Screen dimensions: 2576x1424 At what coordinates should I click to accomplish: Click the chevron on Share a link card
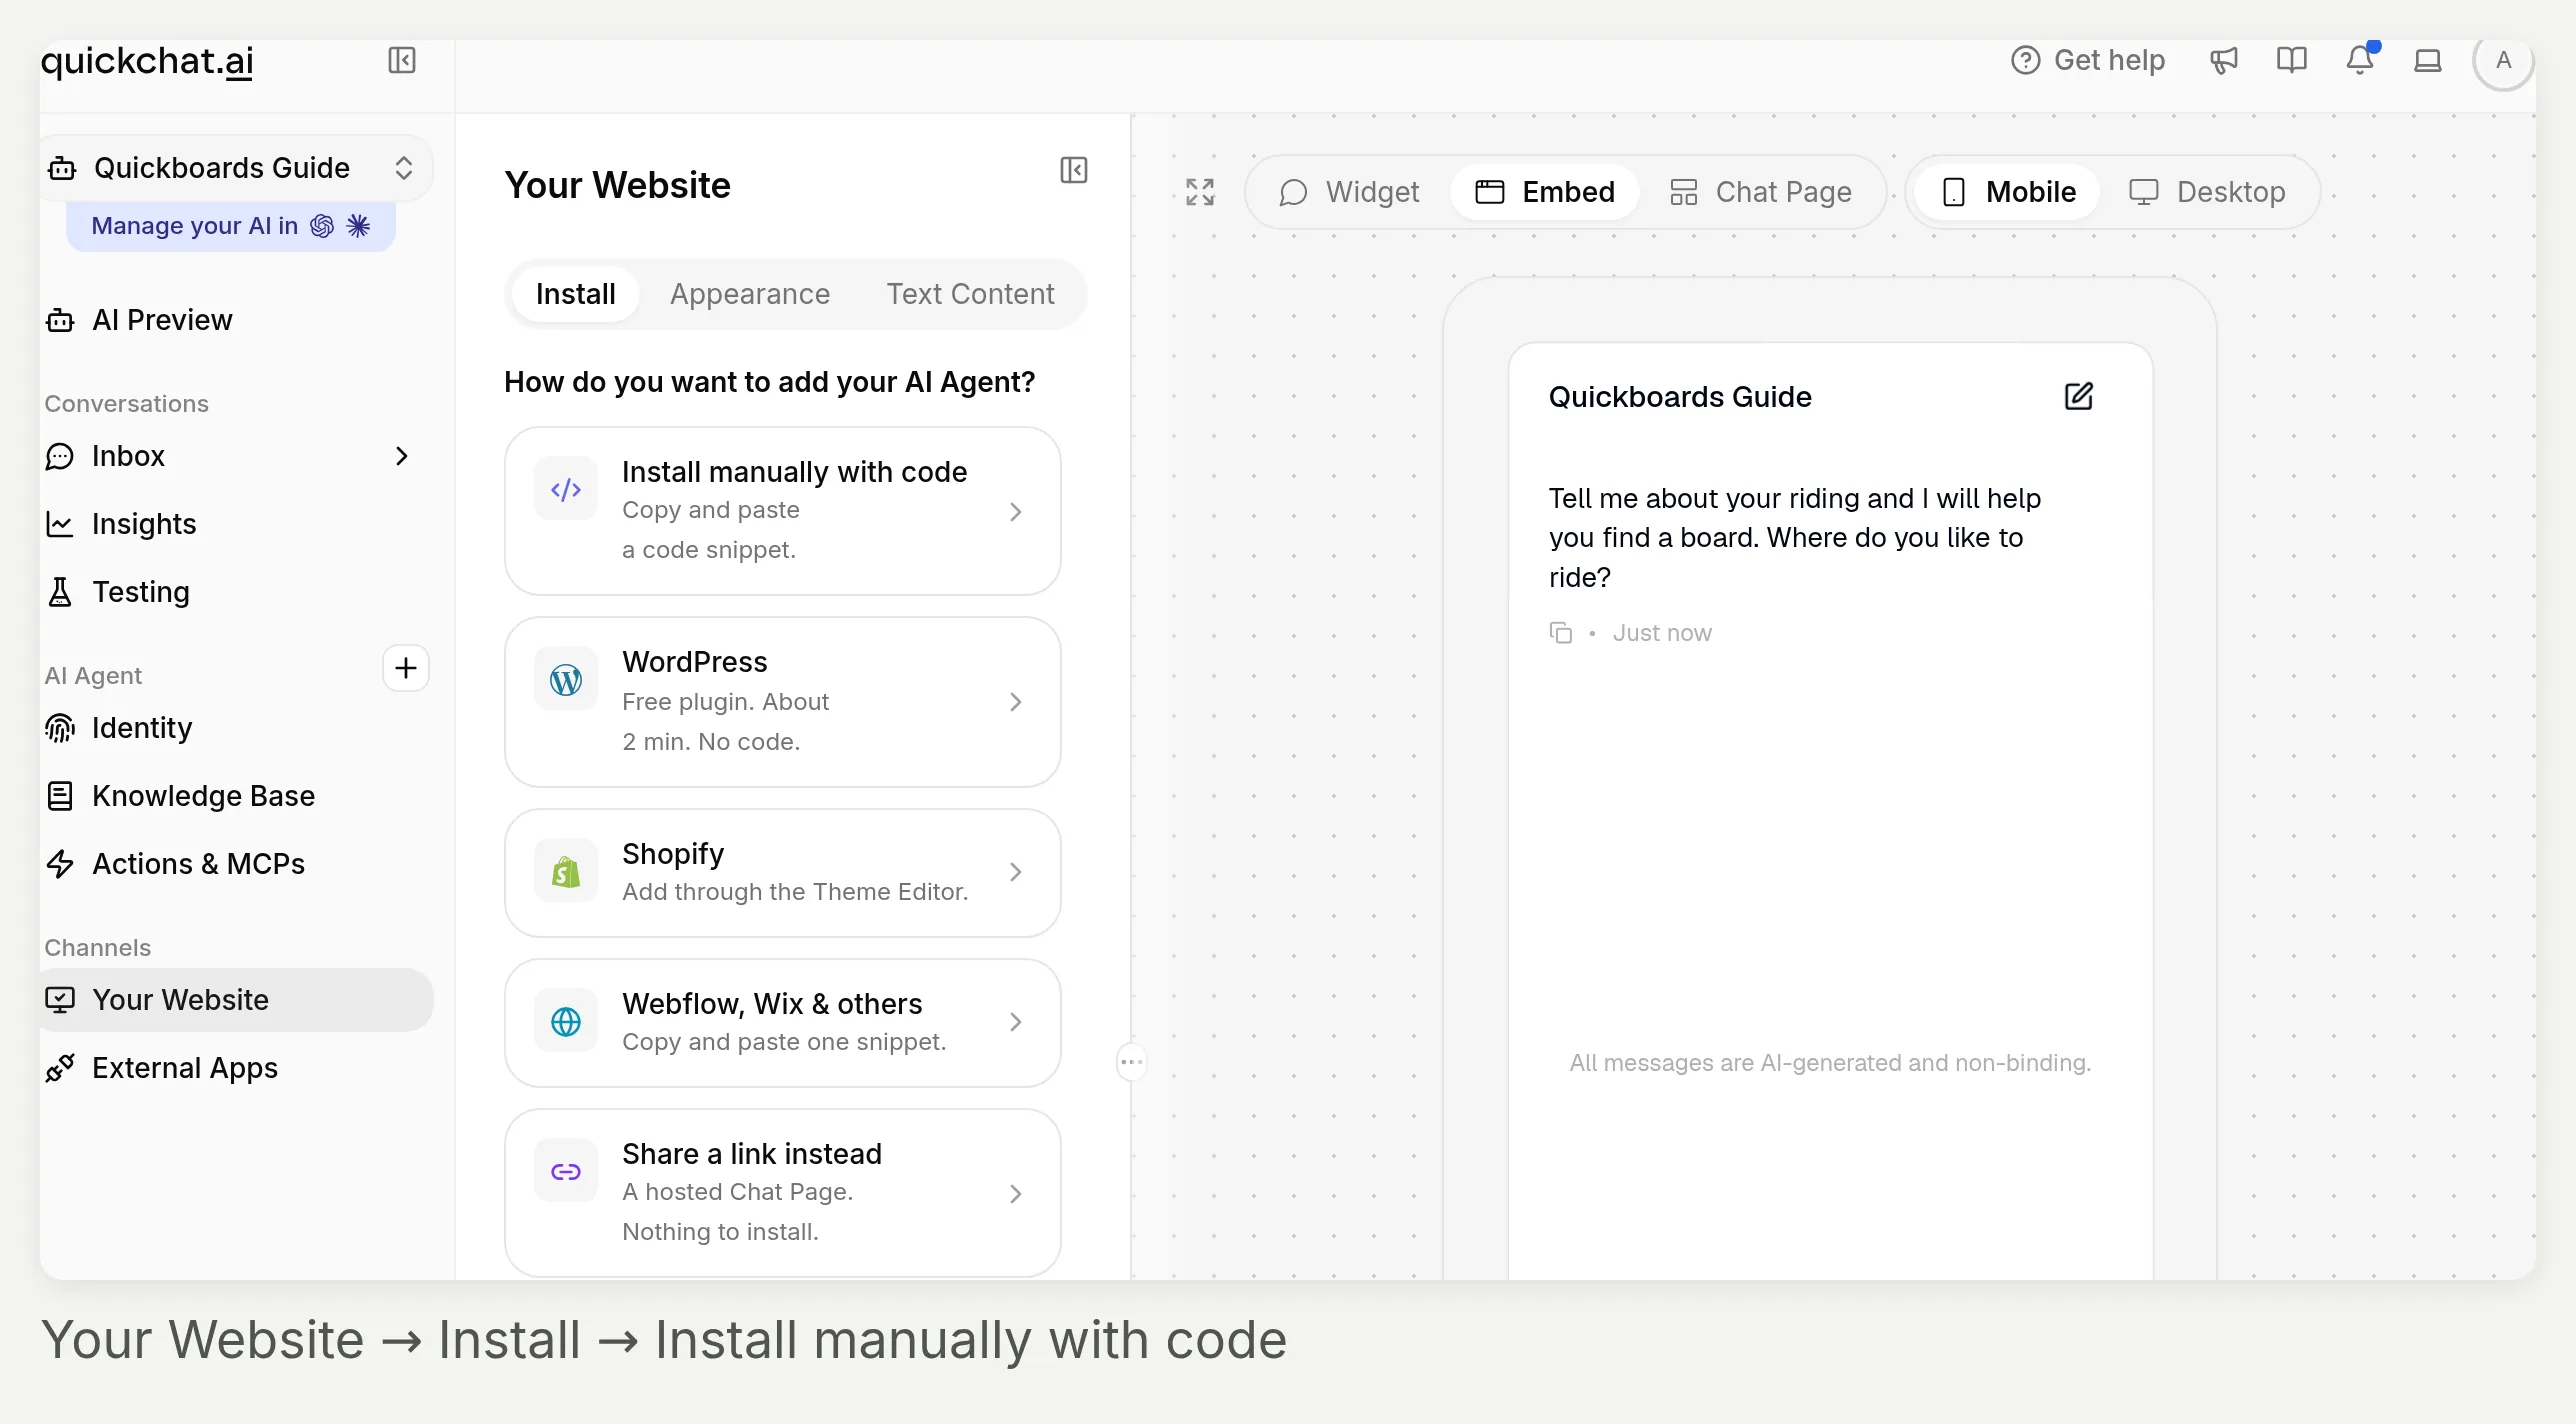click(x=1015, y=1194)
